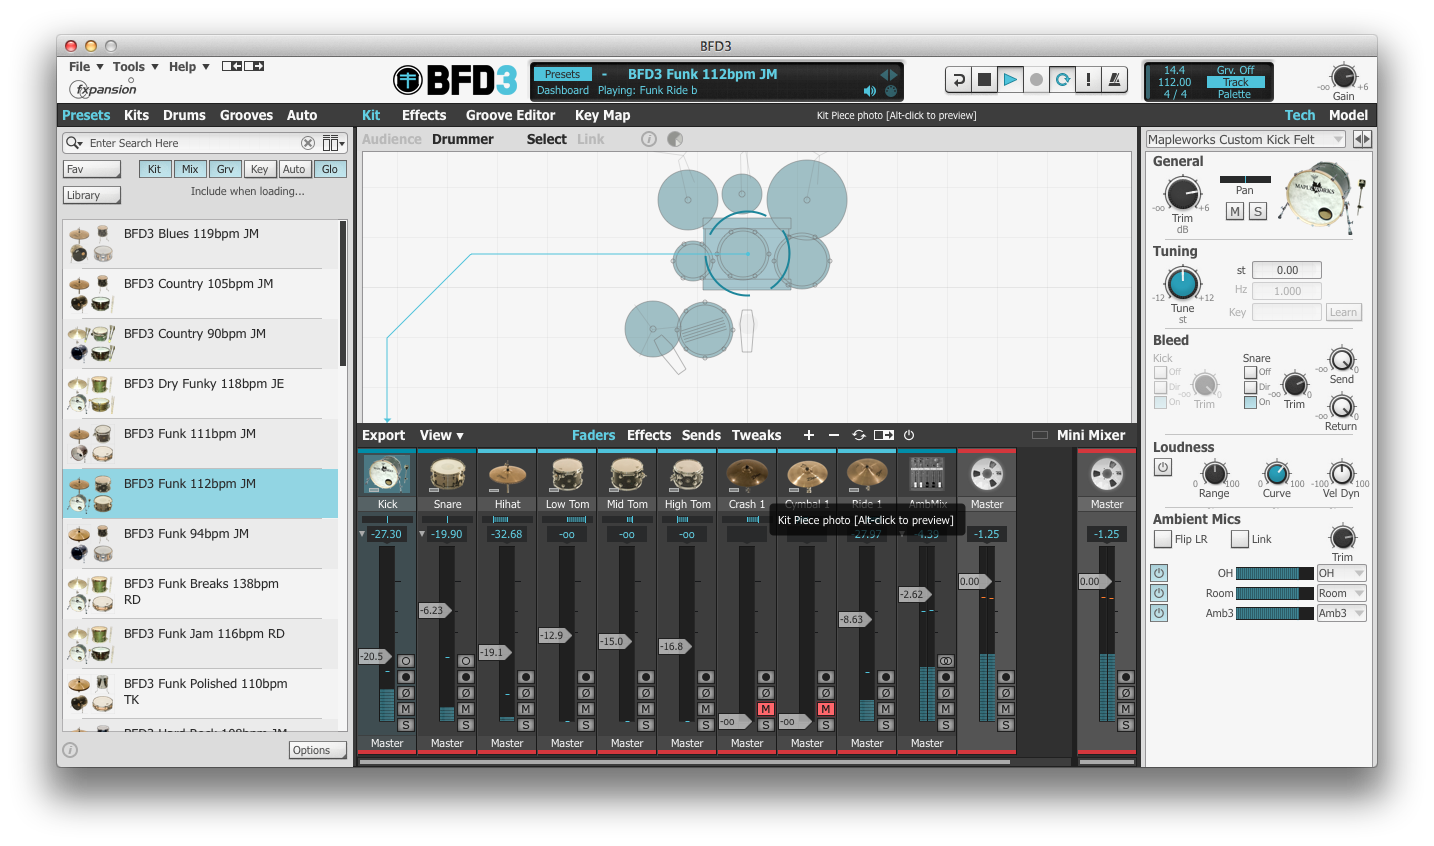Image resolution: width=1434 pixels, height=846 pixels.
Task: Select the Crash 1 channel cymbal image
Action: 747,474
